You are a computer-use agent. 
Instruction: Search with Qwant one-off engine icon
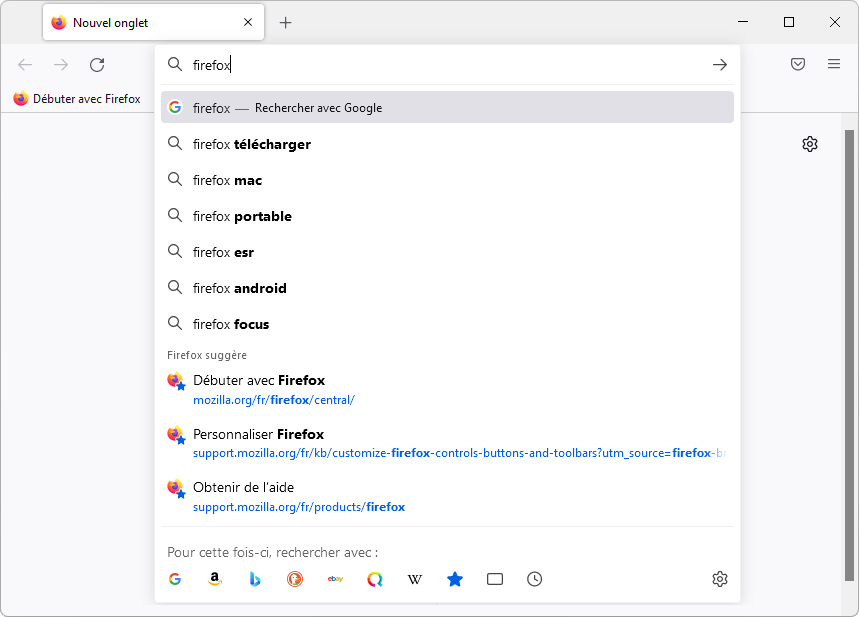point(375,579)
